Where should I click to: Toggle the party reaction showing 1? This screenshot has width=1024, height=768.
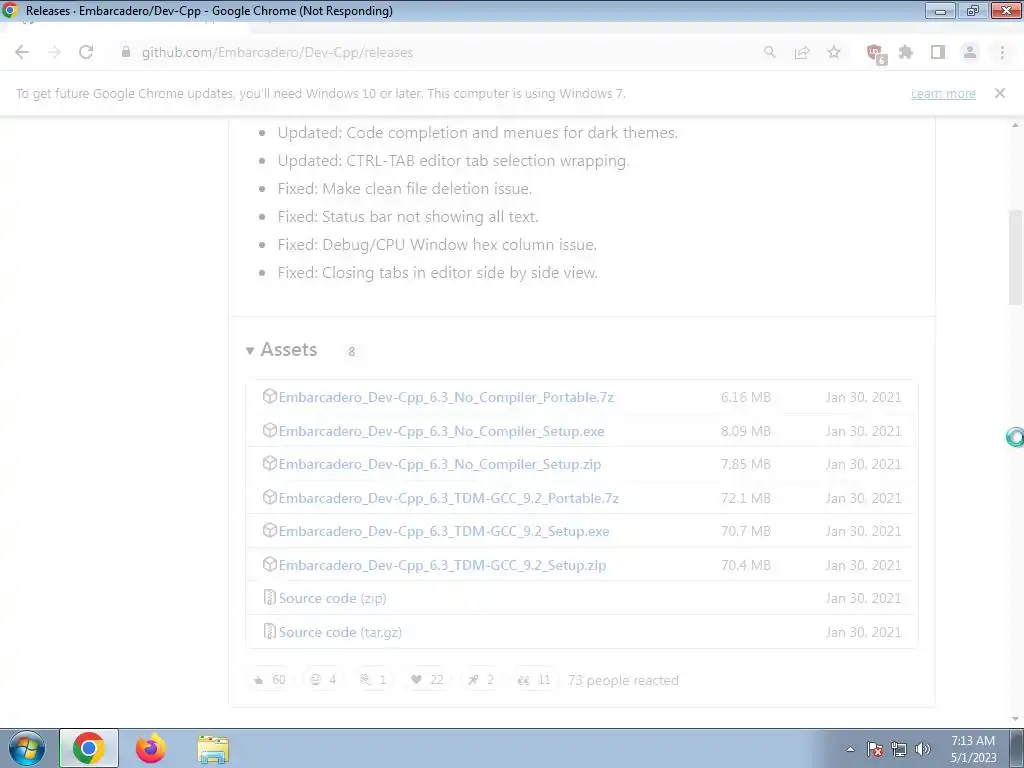coord(373,680)
